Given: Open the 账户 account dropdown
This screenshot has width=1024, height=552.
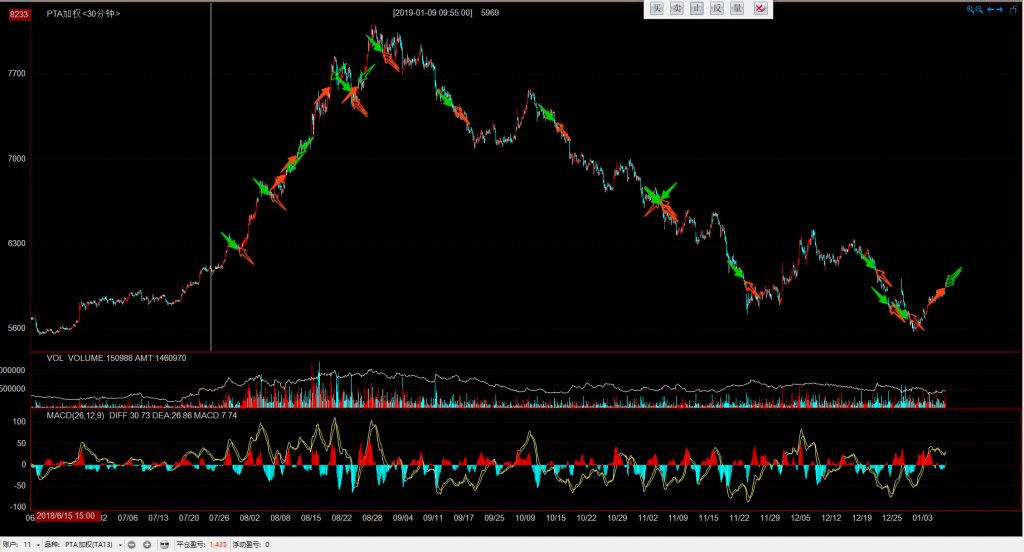Looking at the screenshot, I should click(30, 545).
